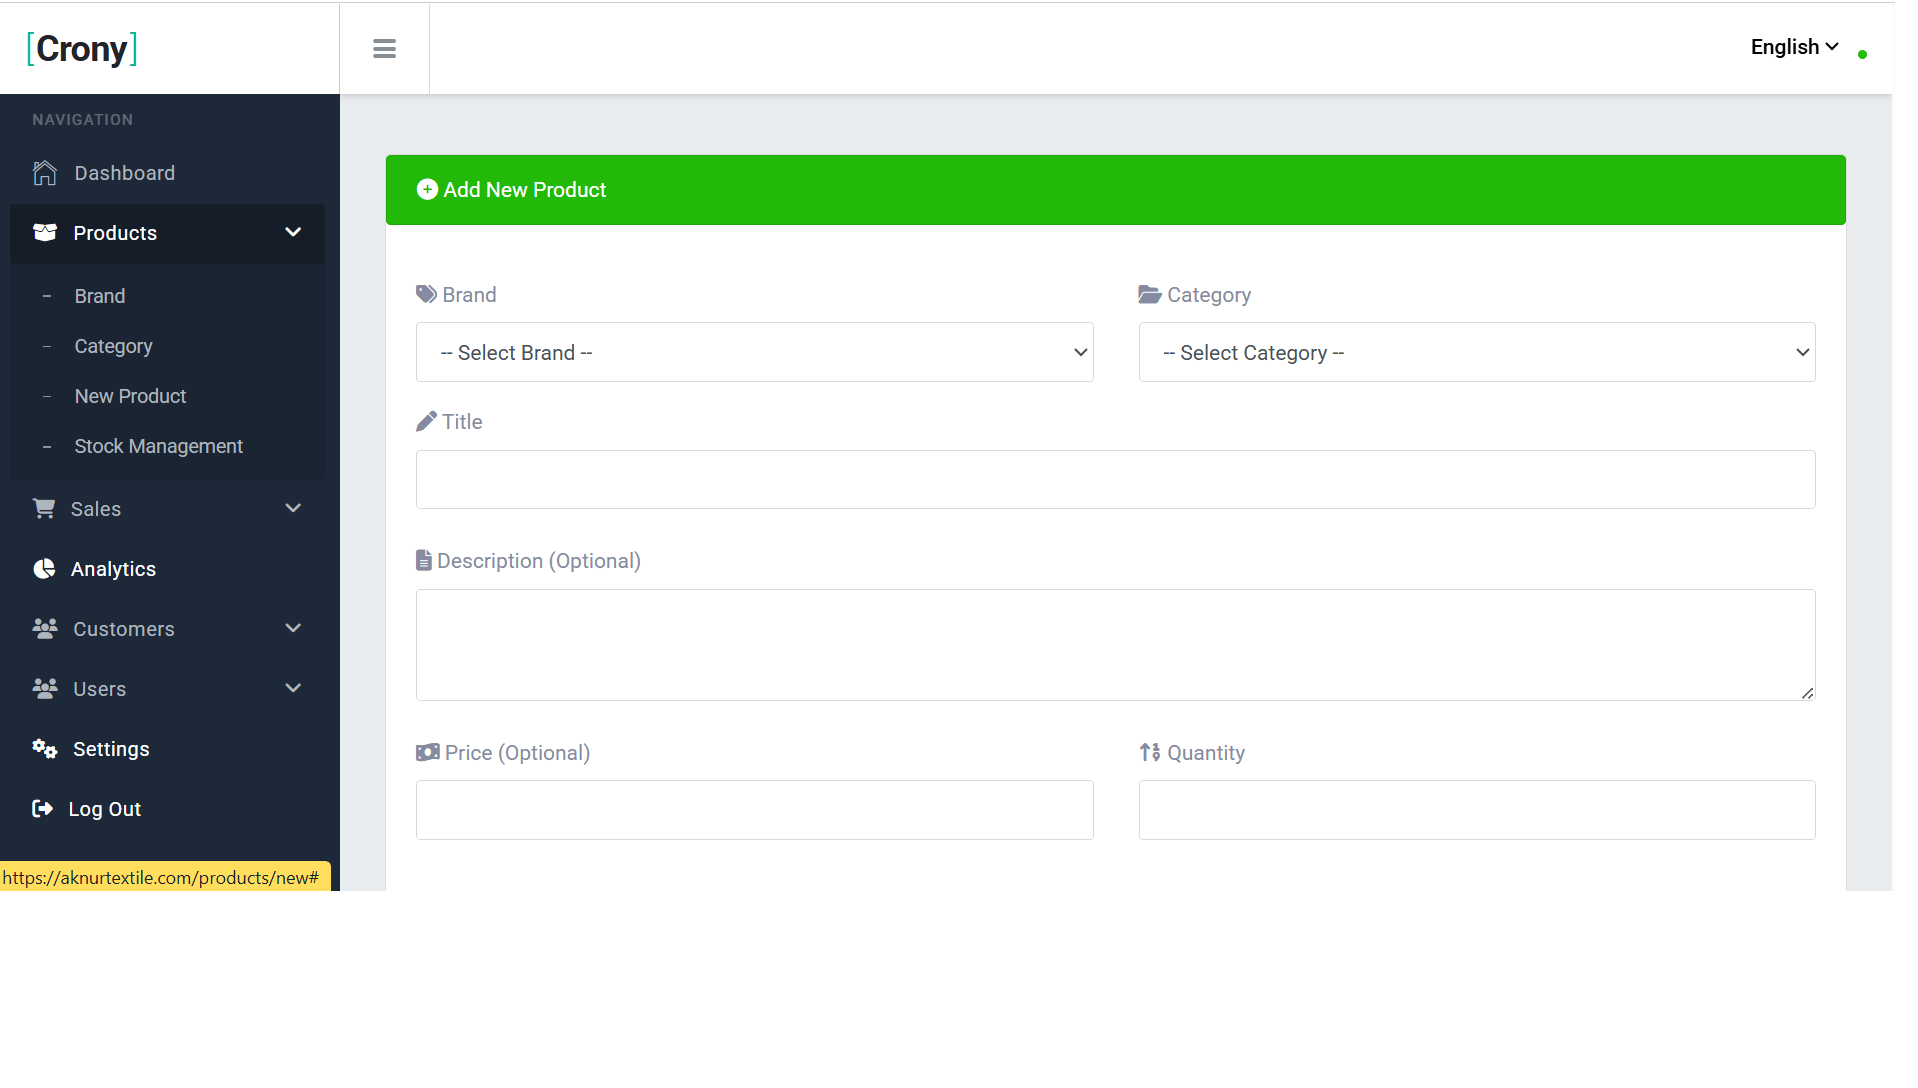Viewport: 1918px width, 1088px height.
Task: Click the plus icon in Add New Product header
Action: click(427, 189)
